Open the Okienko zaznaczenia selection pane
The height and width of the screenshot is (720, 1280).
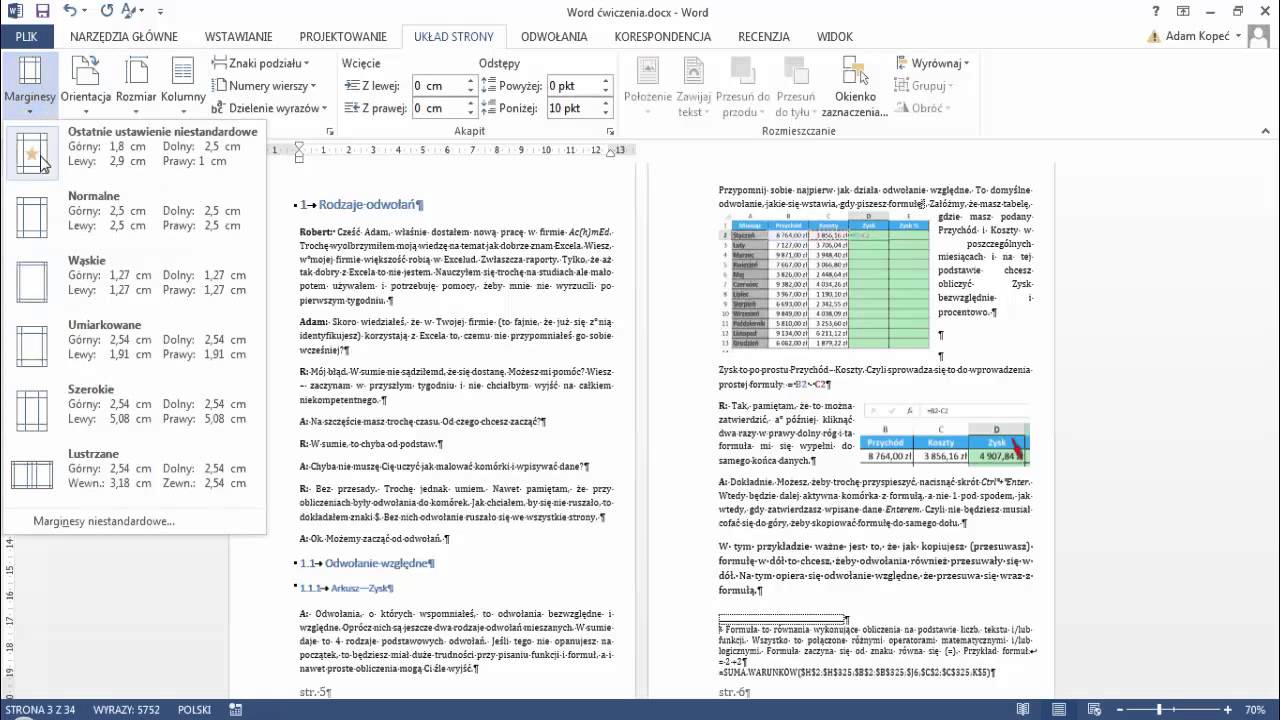coord(855,86)
